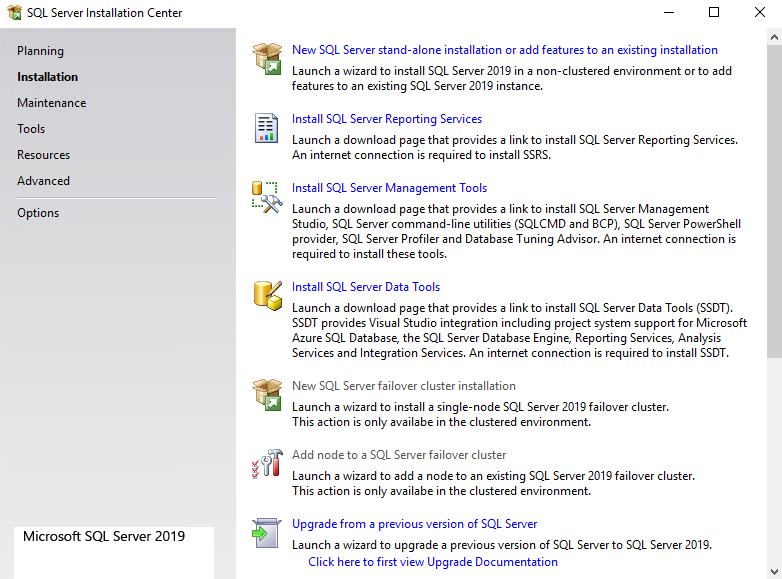
Task: Switch to the Maintenance section
Action: 51,103
